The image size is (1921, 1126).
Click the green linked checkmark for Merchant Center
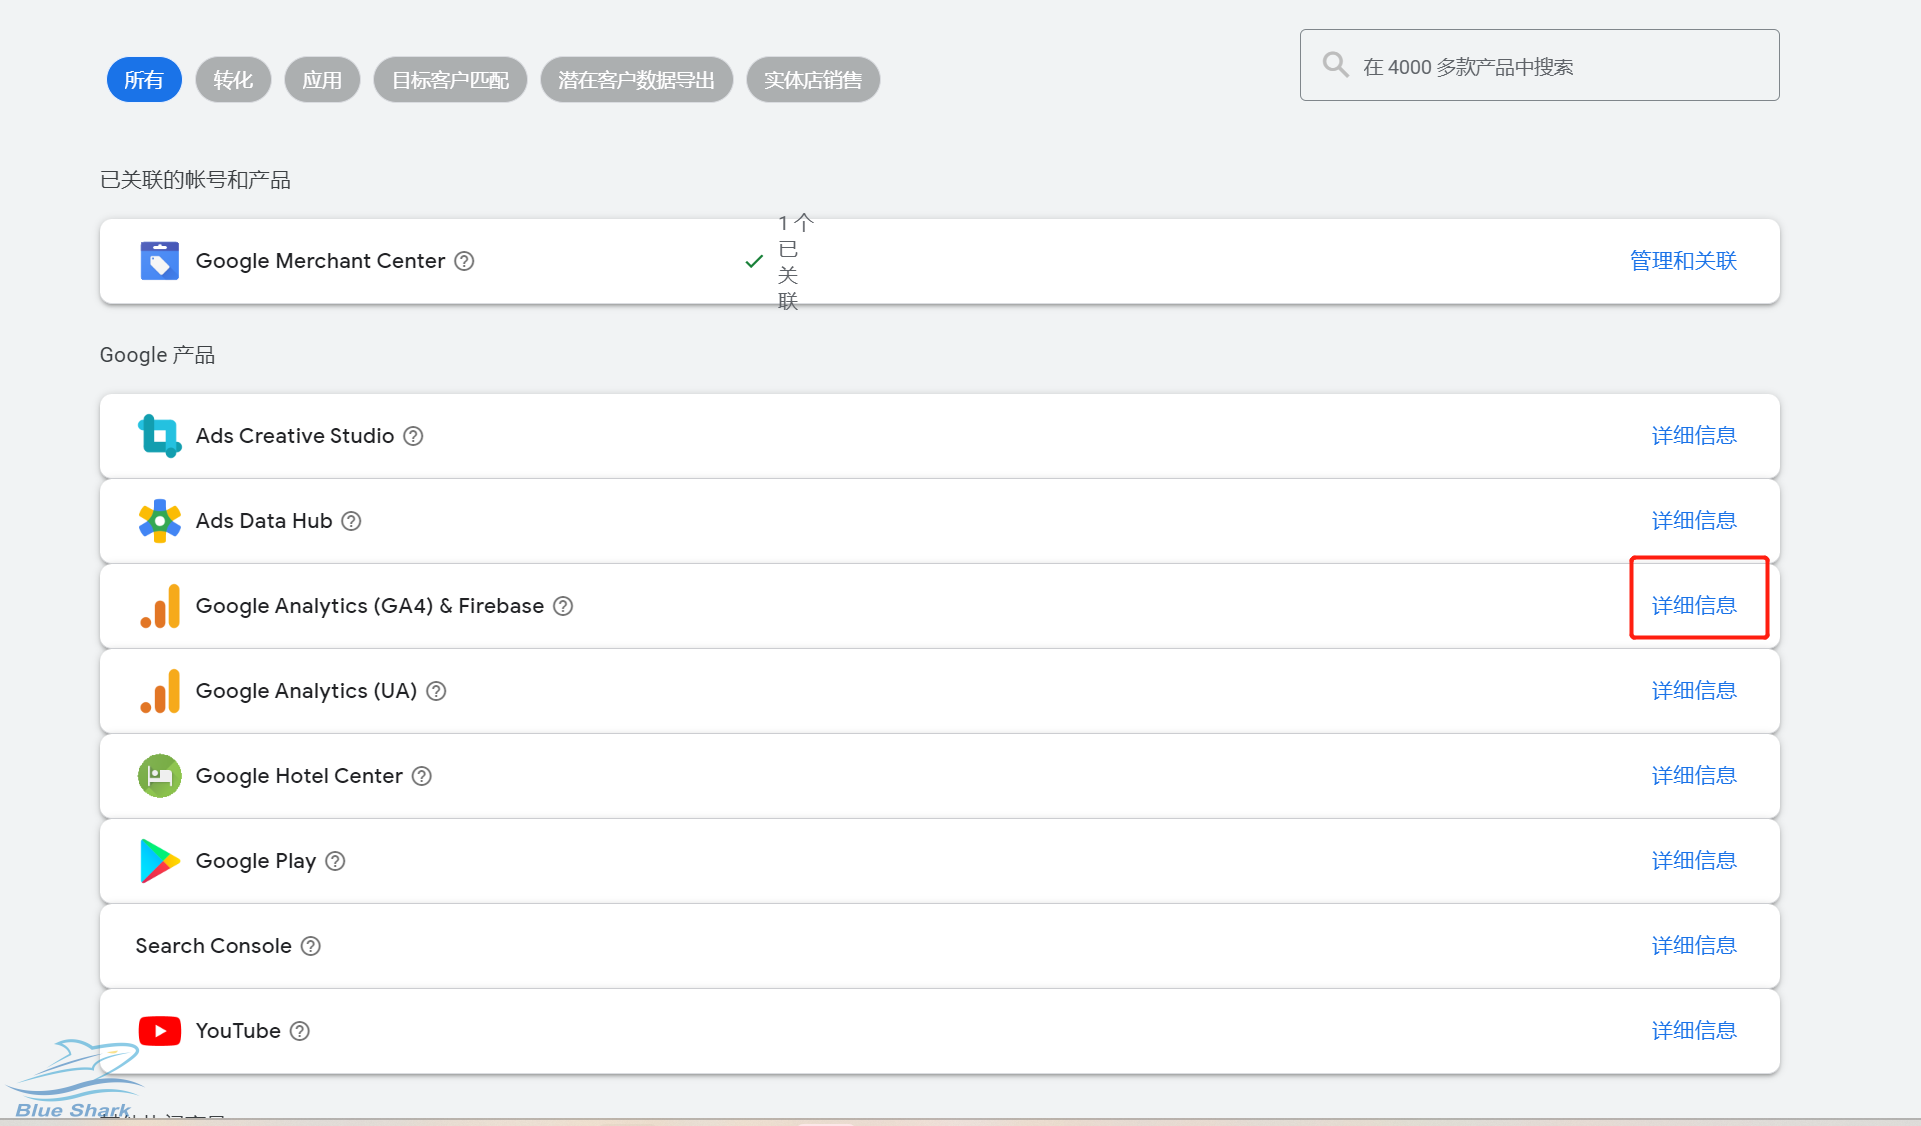[754, 261]
